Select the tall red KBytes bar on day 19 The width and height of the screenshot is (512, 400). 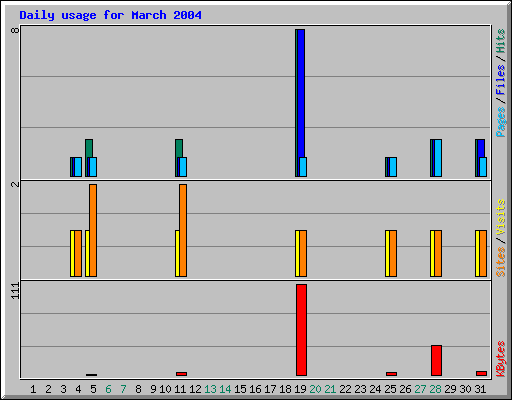click(301, 330)
